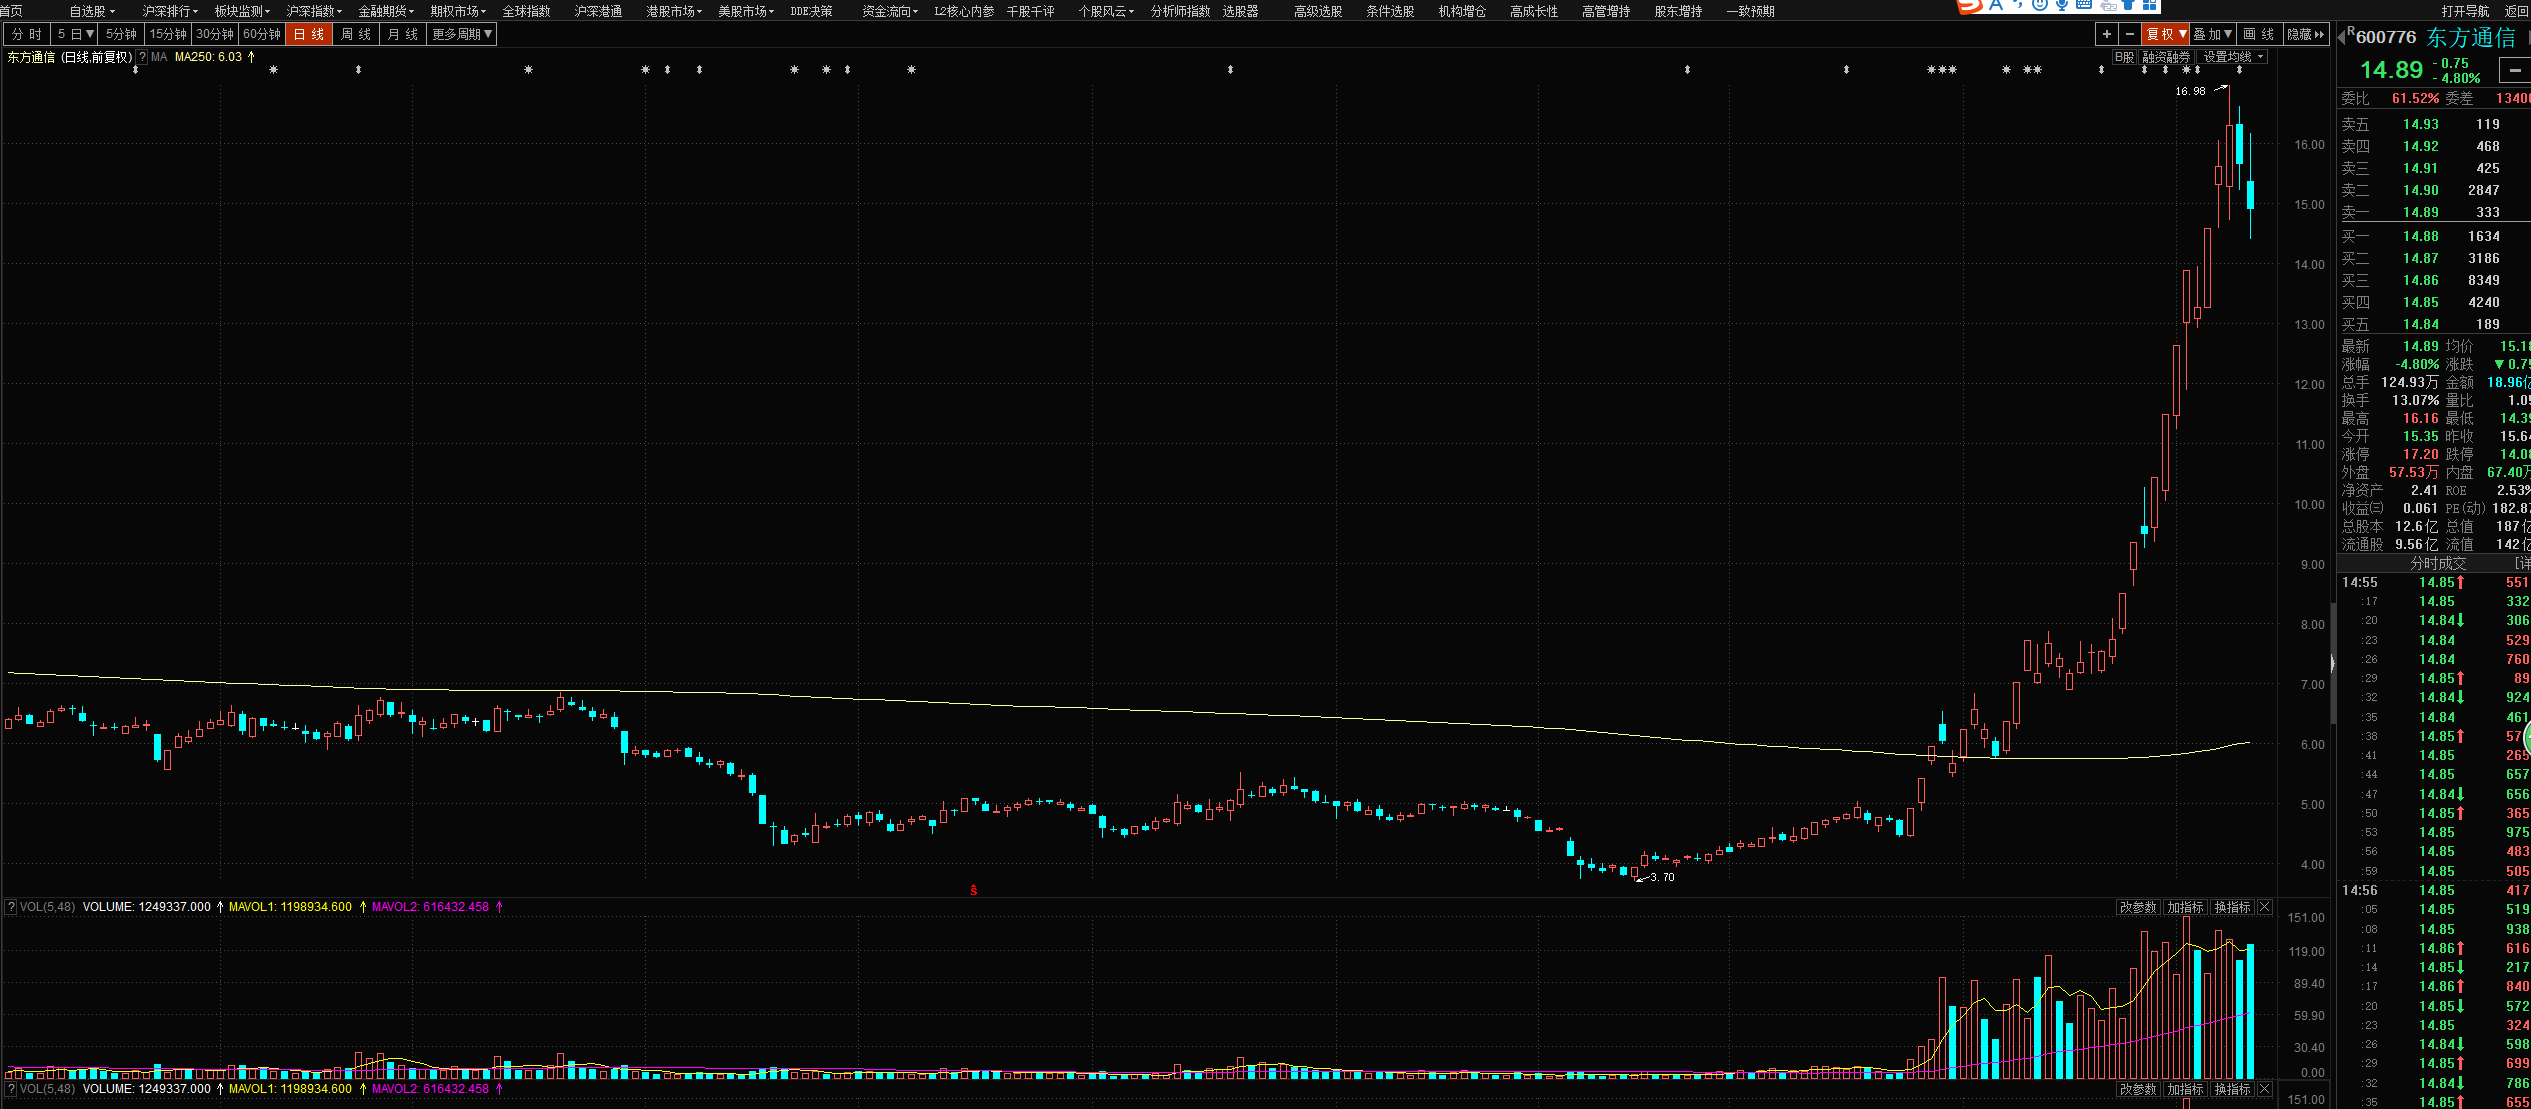This screenshot has height=1109, width=2531.
Task: Toggle the 融资融券 margin trading button
Action: (2166, 57)
